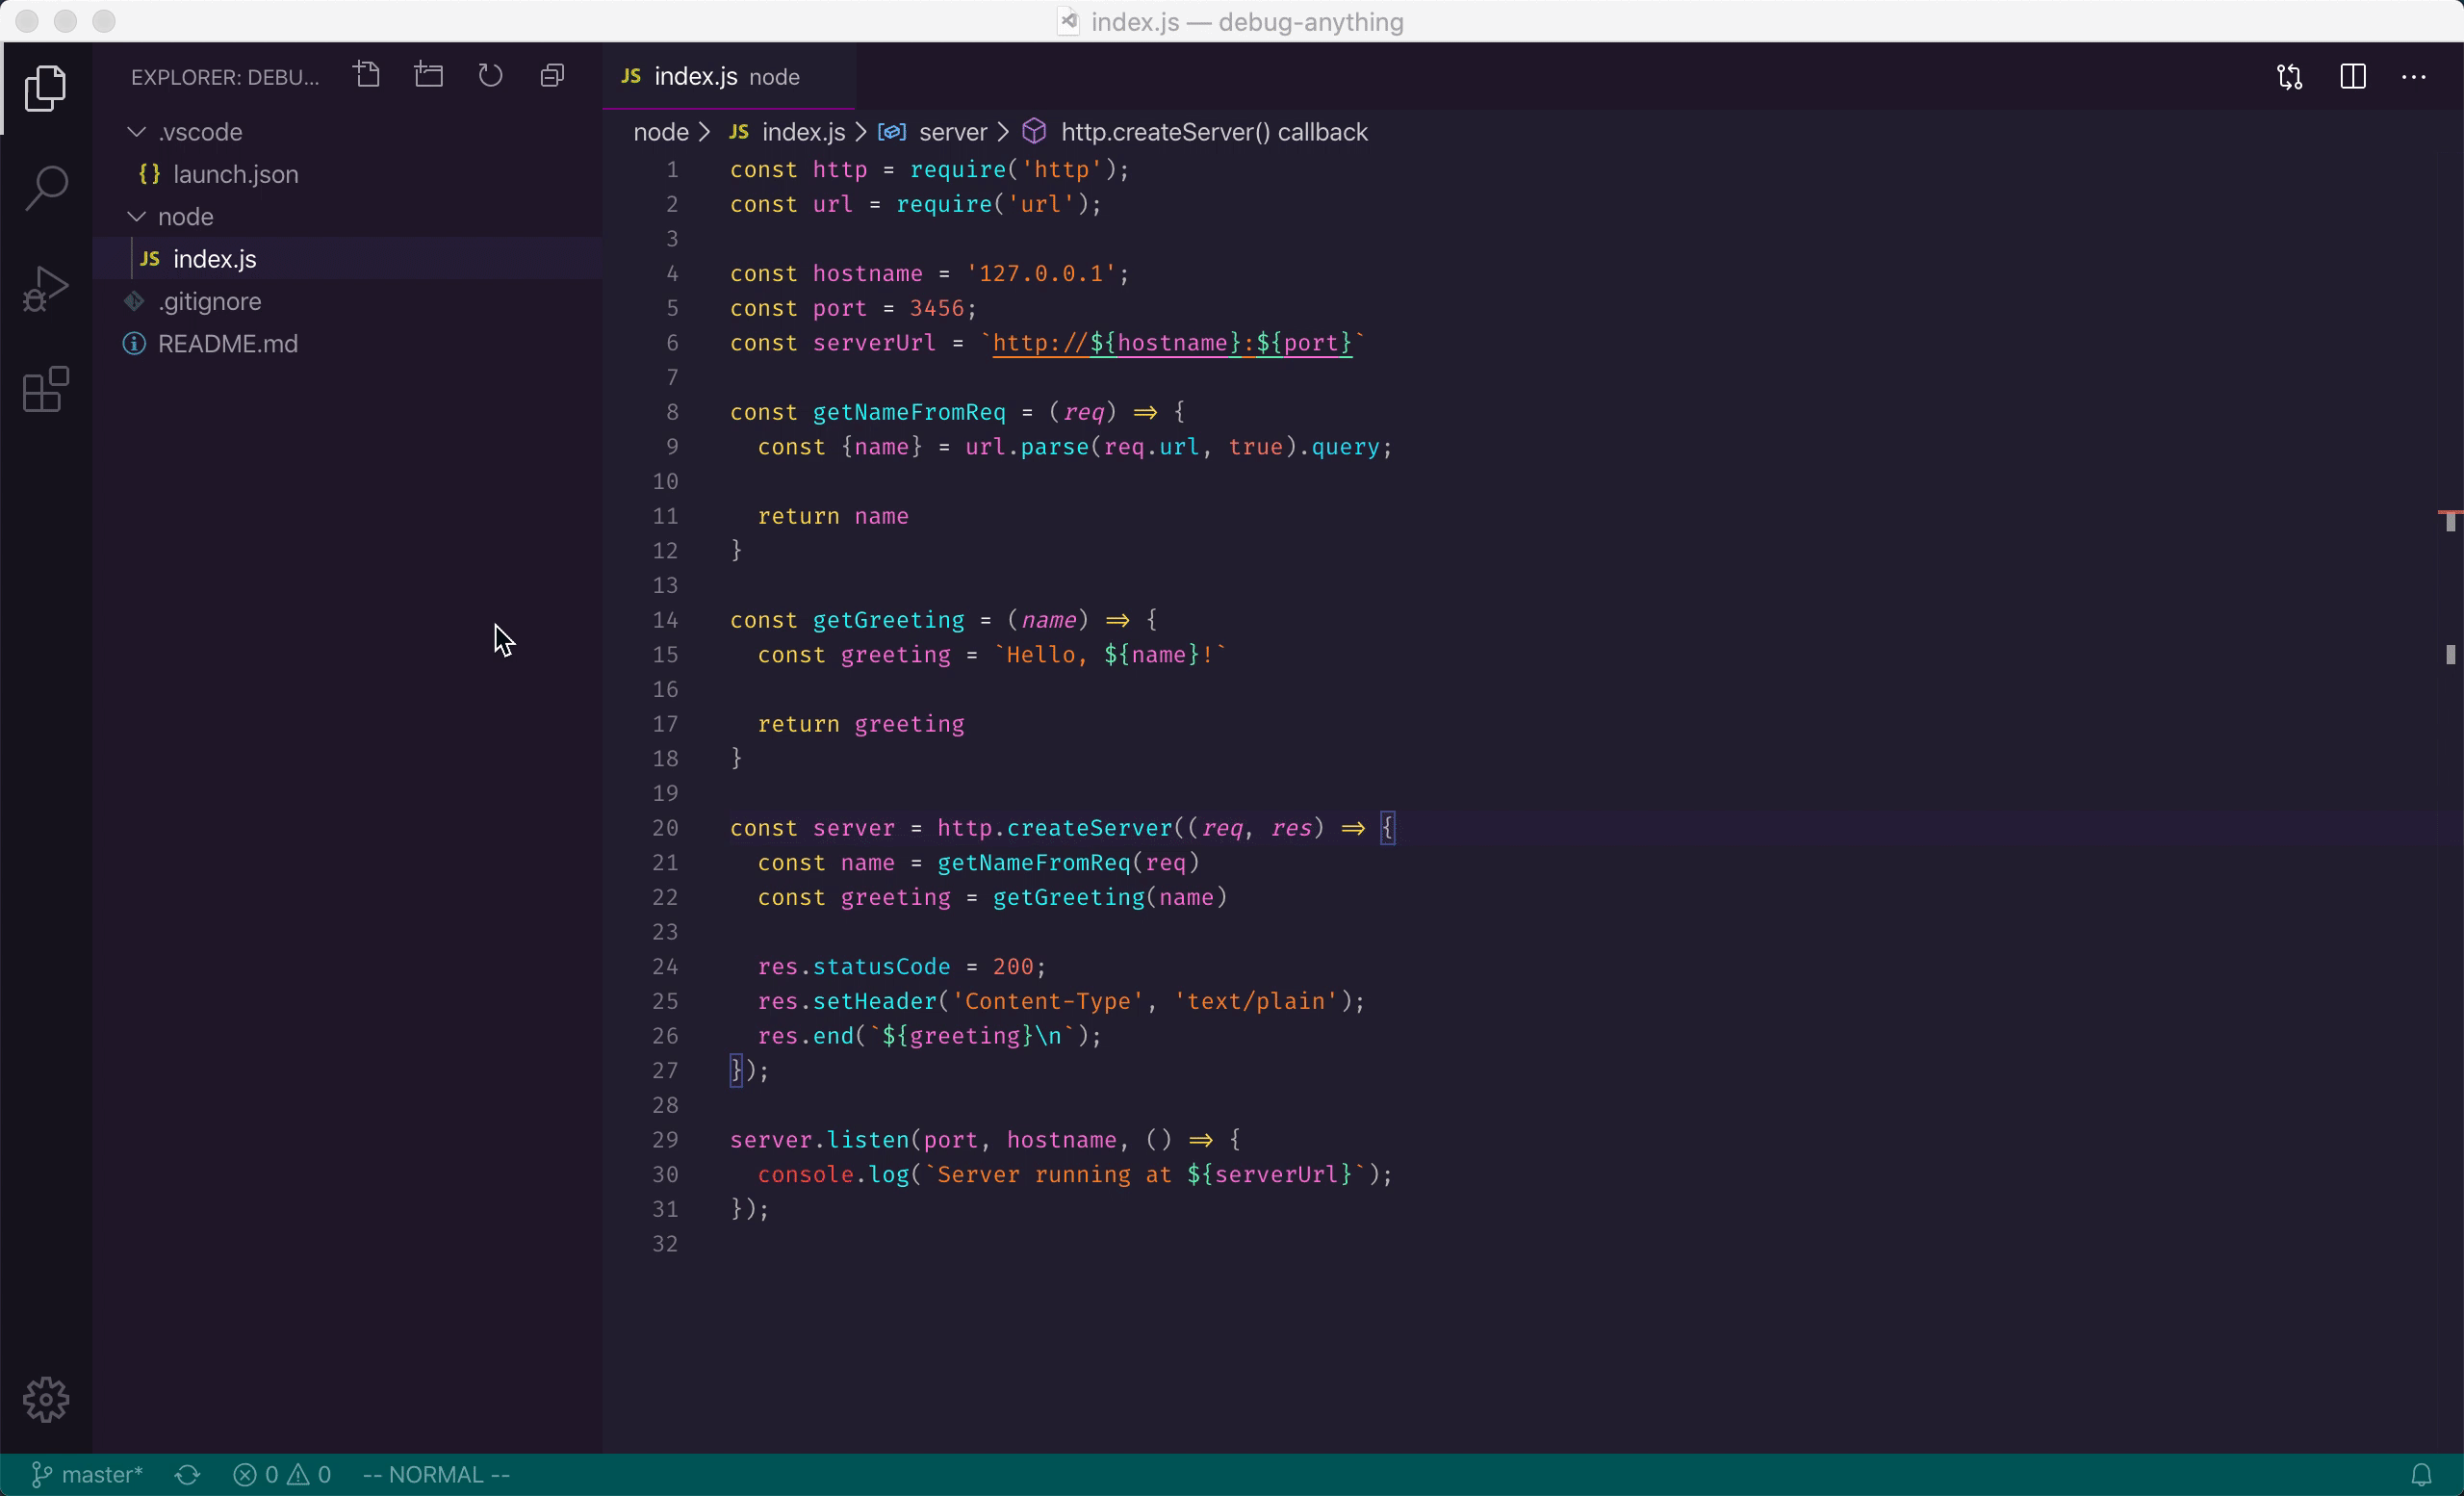Open the Extensions view
The width and height of the screenshot is (2464, 1496).
[x=46, y=389]
